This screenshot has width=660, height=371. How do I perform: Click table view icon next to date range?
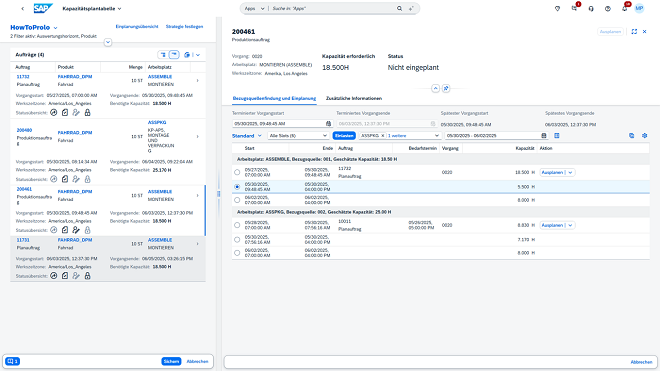click(x=556, y=136)
